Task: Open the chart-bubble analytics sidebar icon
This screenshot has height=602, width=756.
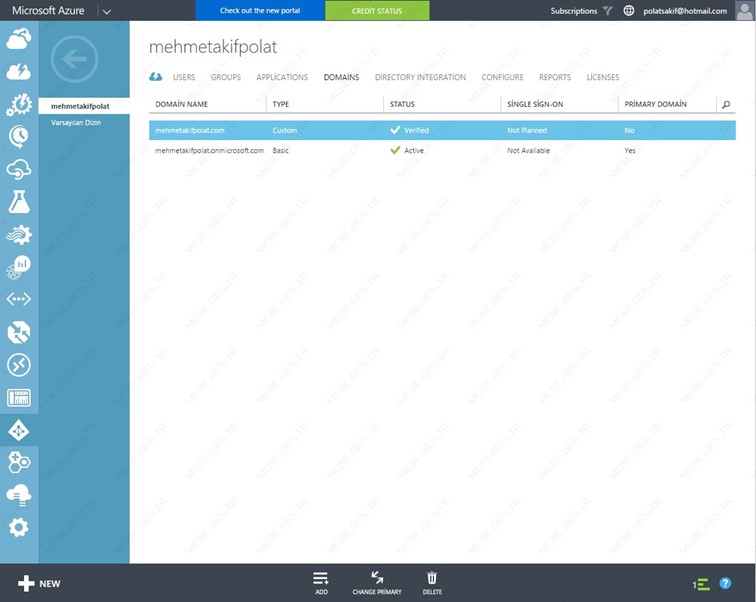Action: [x=19, y=267]
